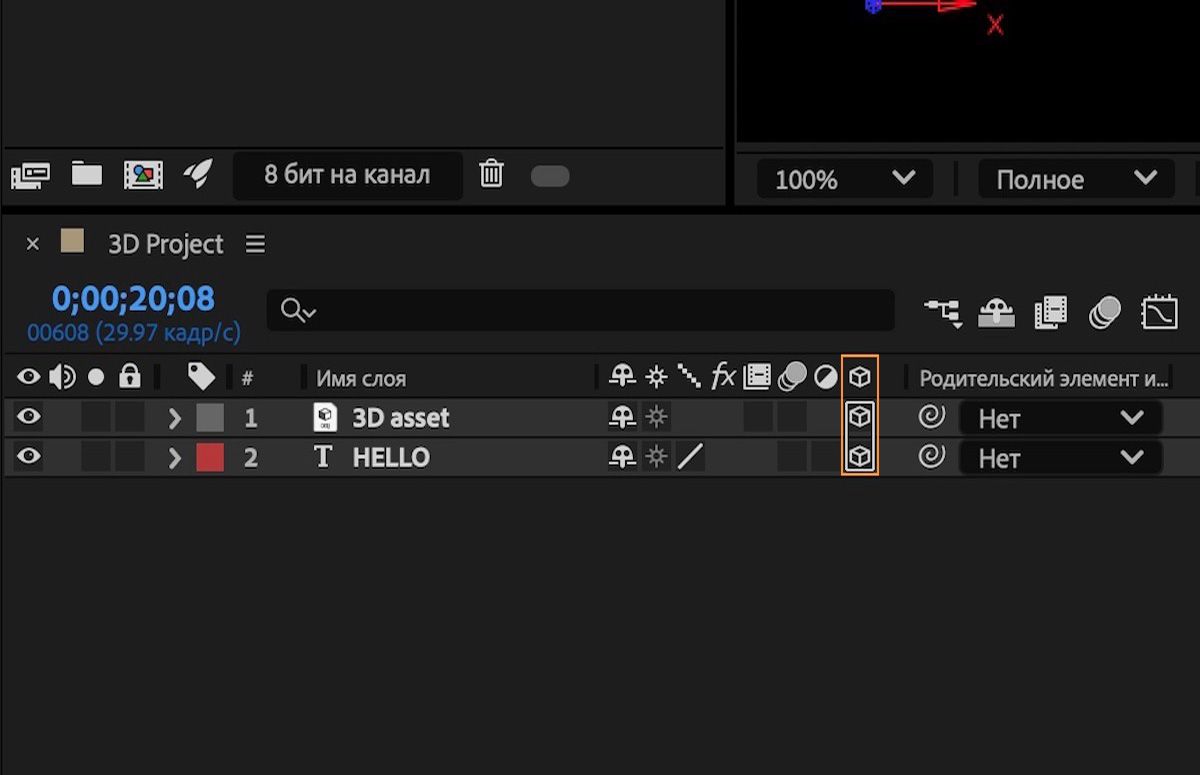Delete selected project item with trash icon
Screen dimensions: 1200x775
tap(491, 174)
